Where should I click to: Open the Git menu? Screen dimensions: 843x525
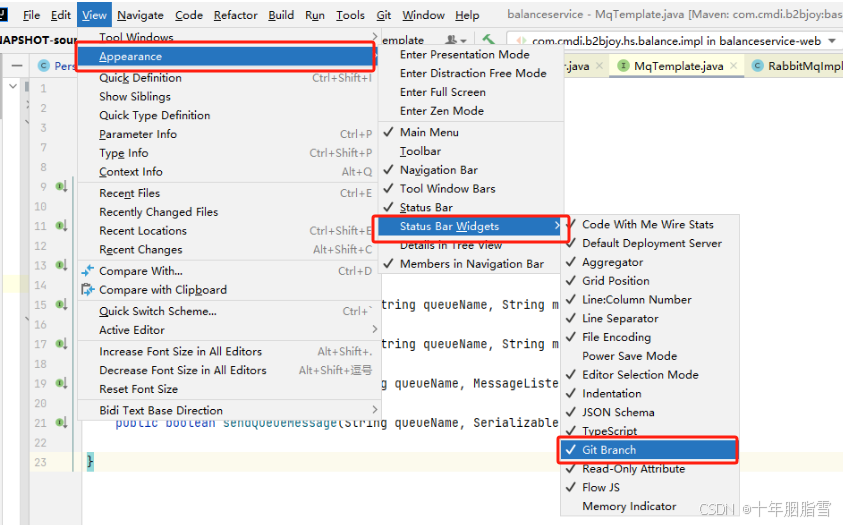click(383, 15)
